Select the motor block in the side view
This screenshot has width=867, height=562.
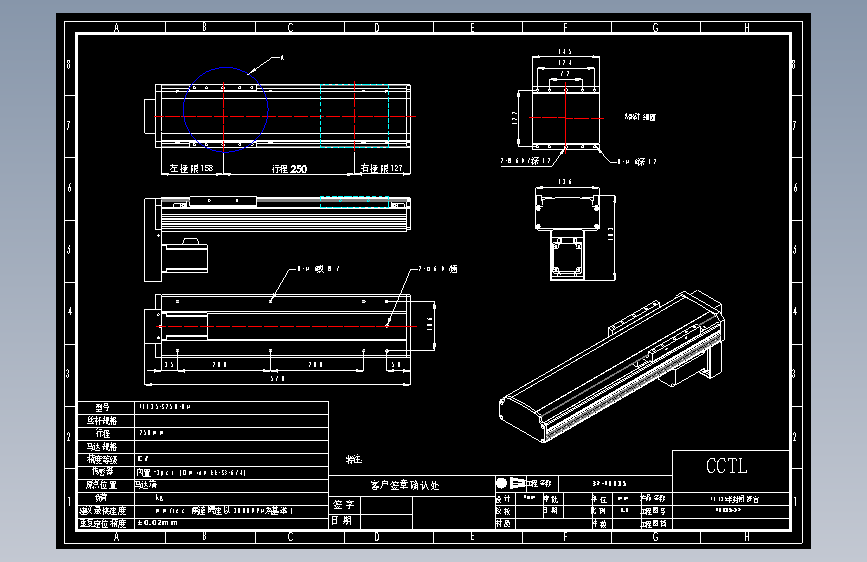pos(185,257)
